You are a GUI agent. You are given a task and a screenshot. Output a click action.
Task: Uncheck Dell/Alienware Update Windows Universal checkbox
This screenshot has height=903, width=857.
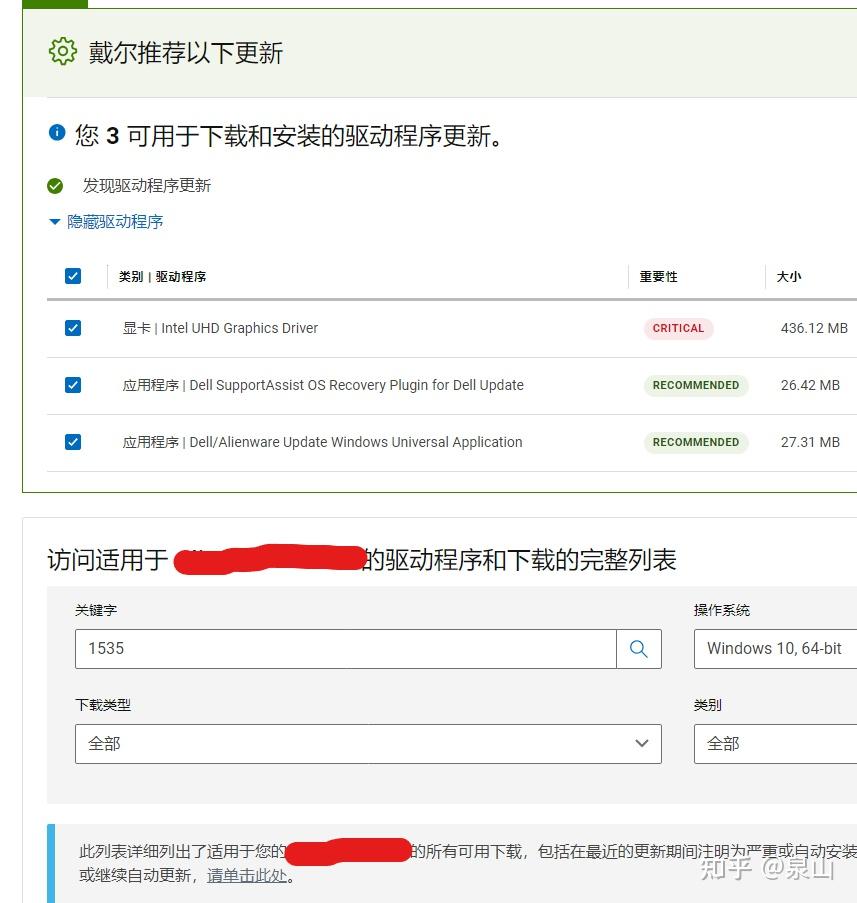click(x=72, y=441)
